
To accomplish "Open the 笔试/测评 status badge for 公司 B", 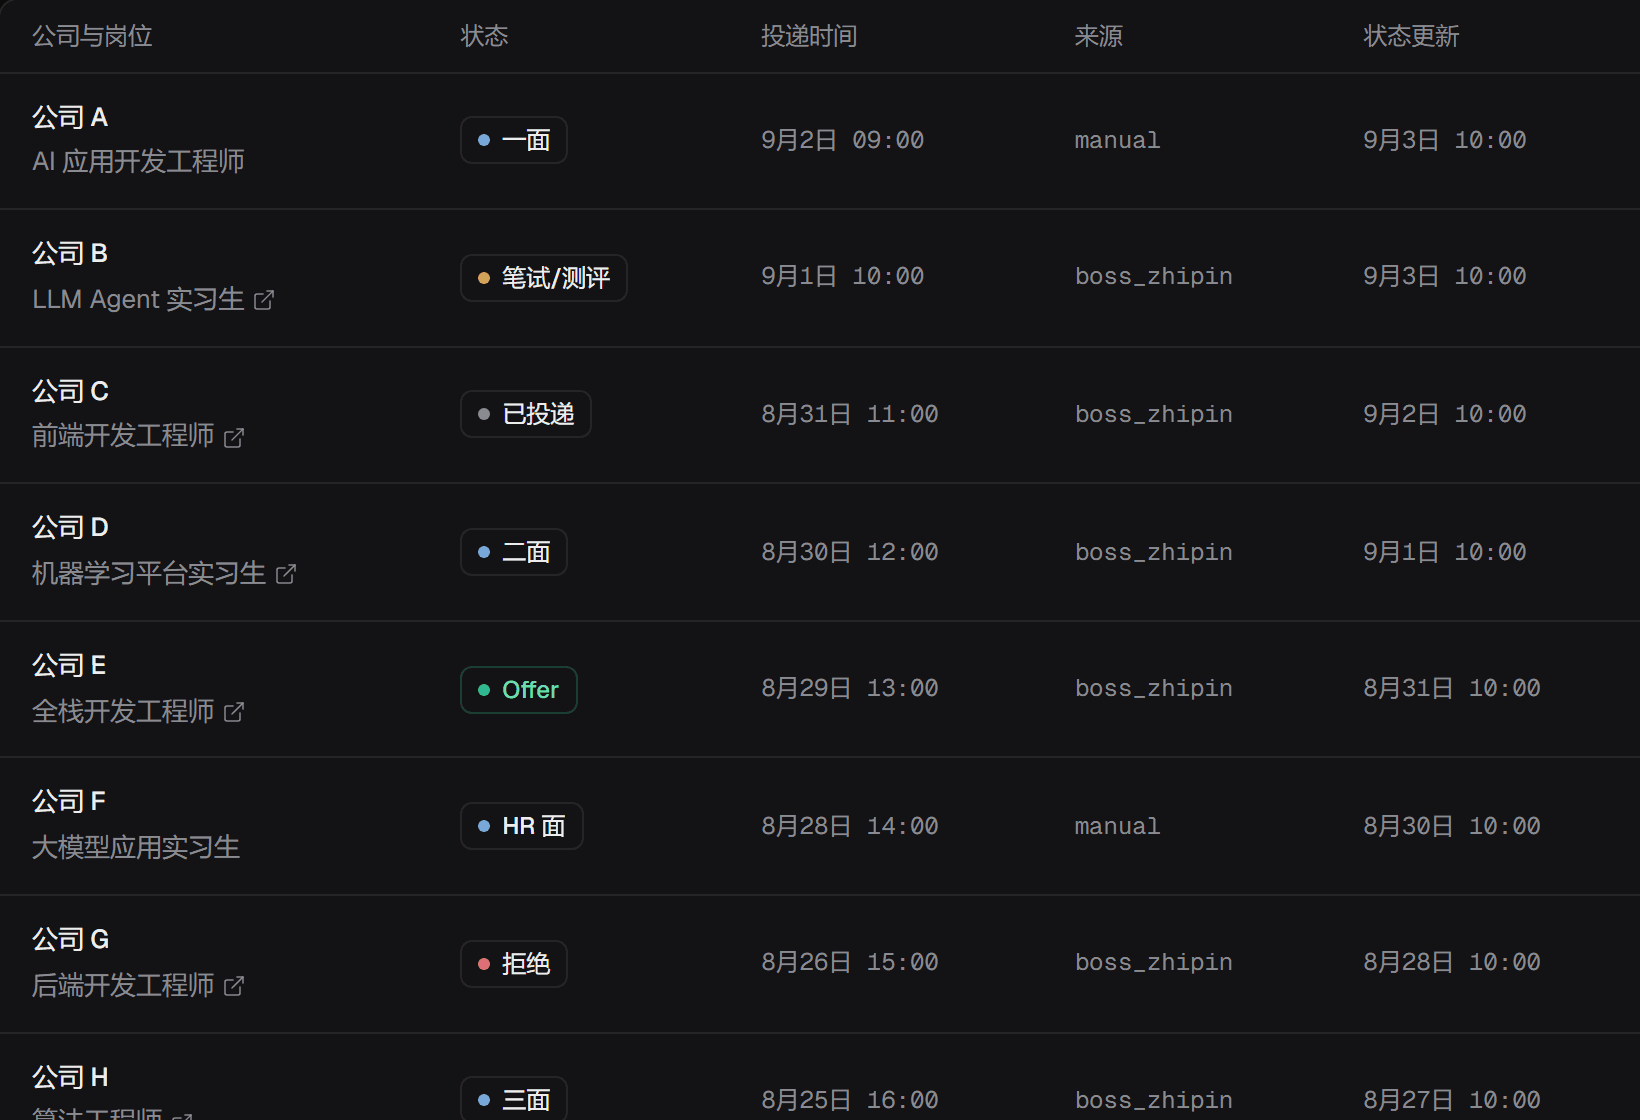I will [544, 278].
